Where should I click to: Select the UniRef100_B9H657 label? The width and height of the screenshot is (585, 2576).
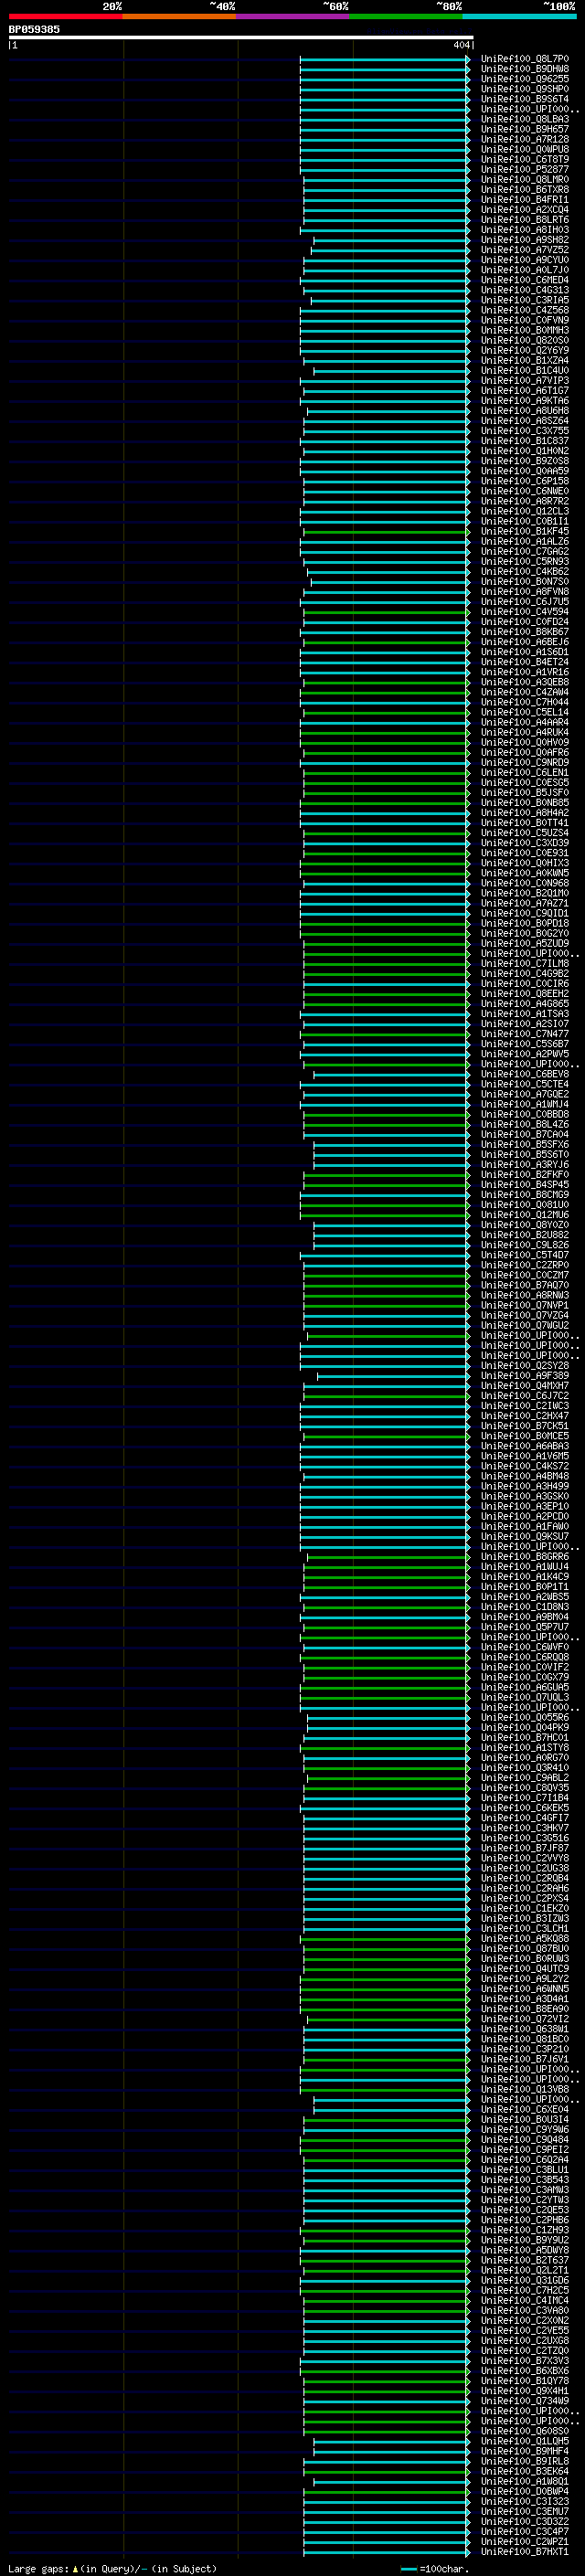click(x=524, y=129)
